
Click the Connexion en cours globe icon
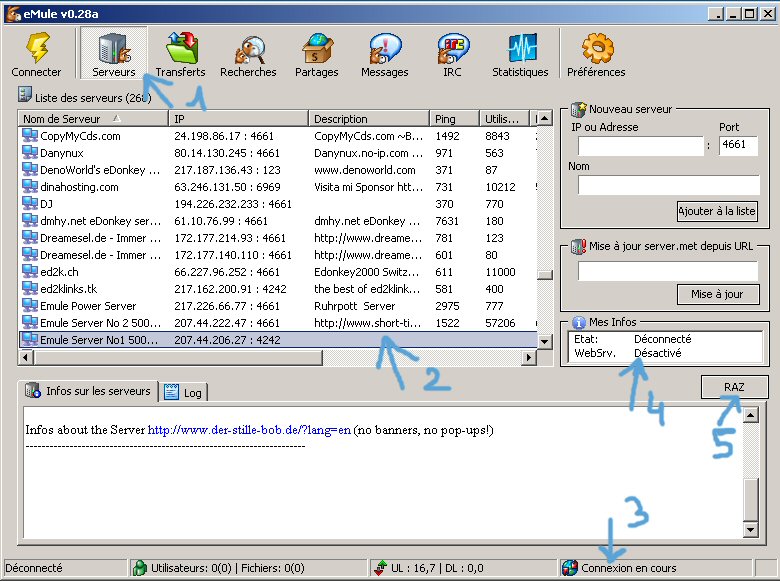(570, 568)
